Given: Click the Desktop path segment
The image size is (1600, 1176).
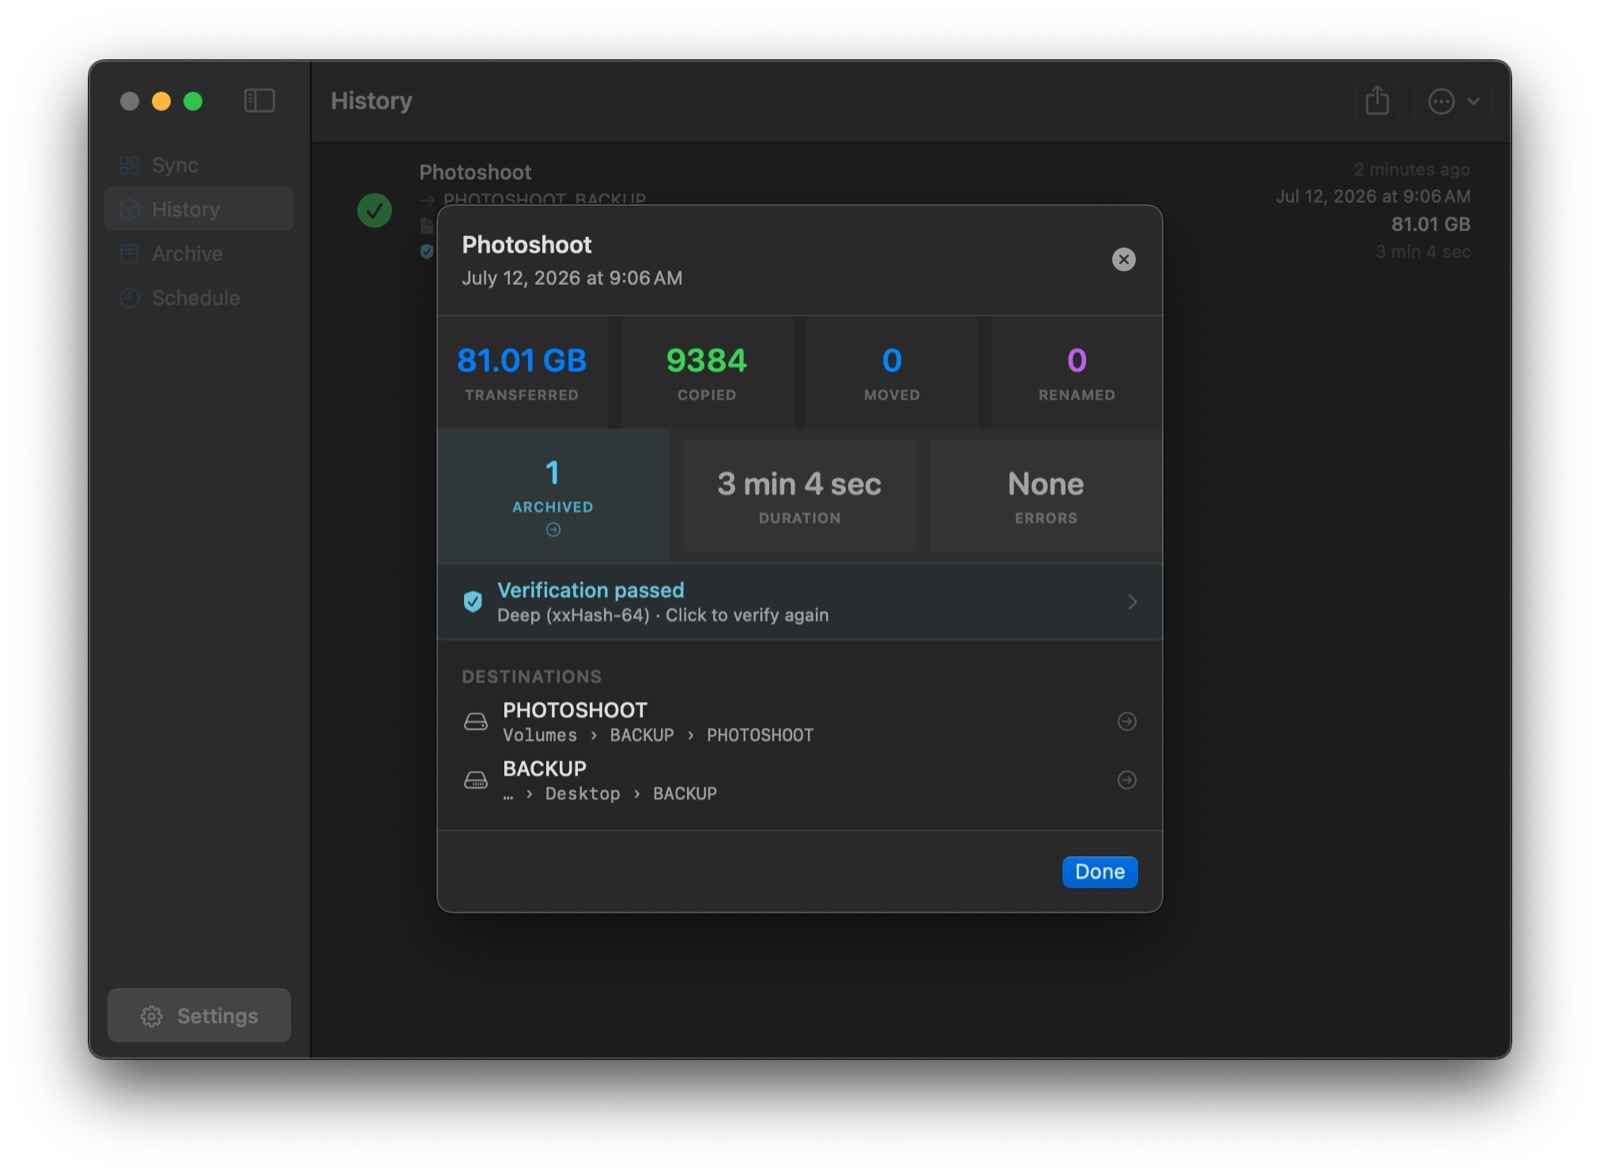Looking at the screenshot, I should click(x=582, y=794).
